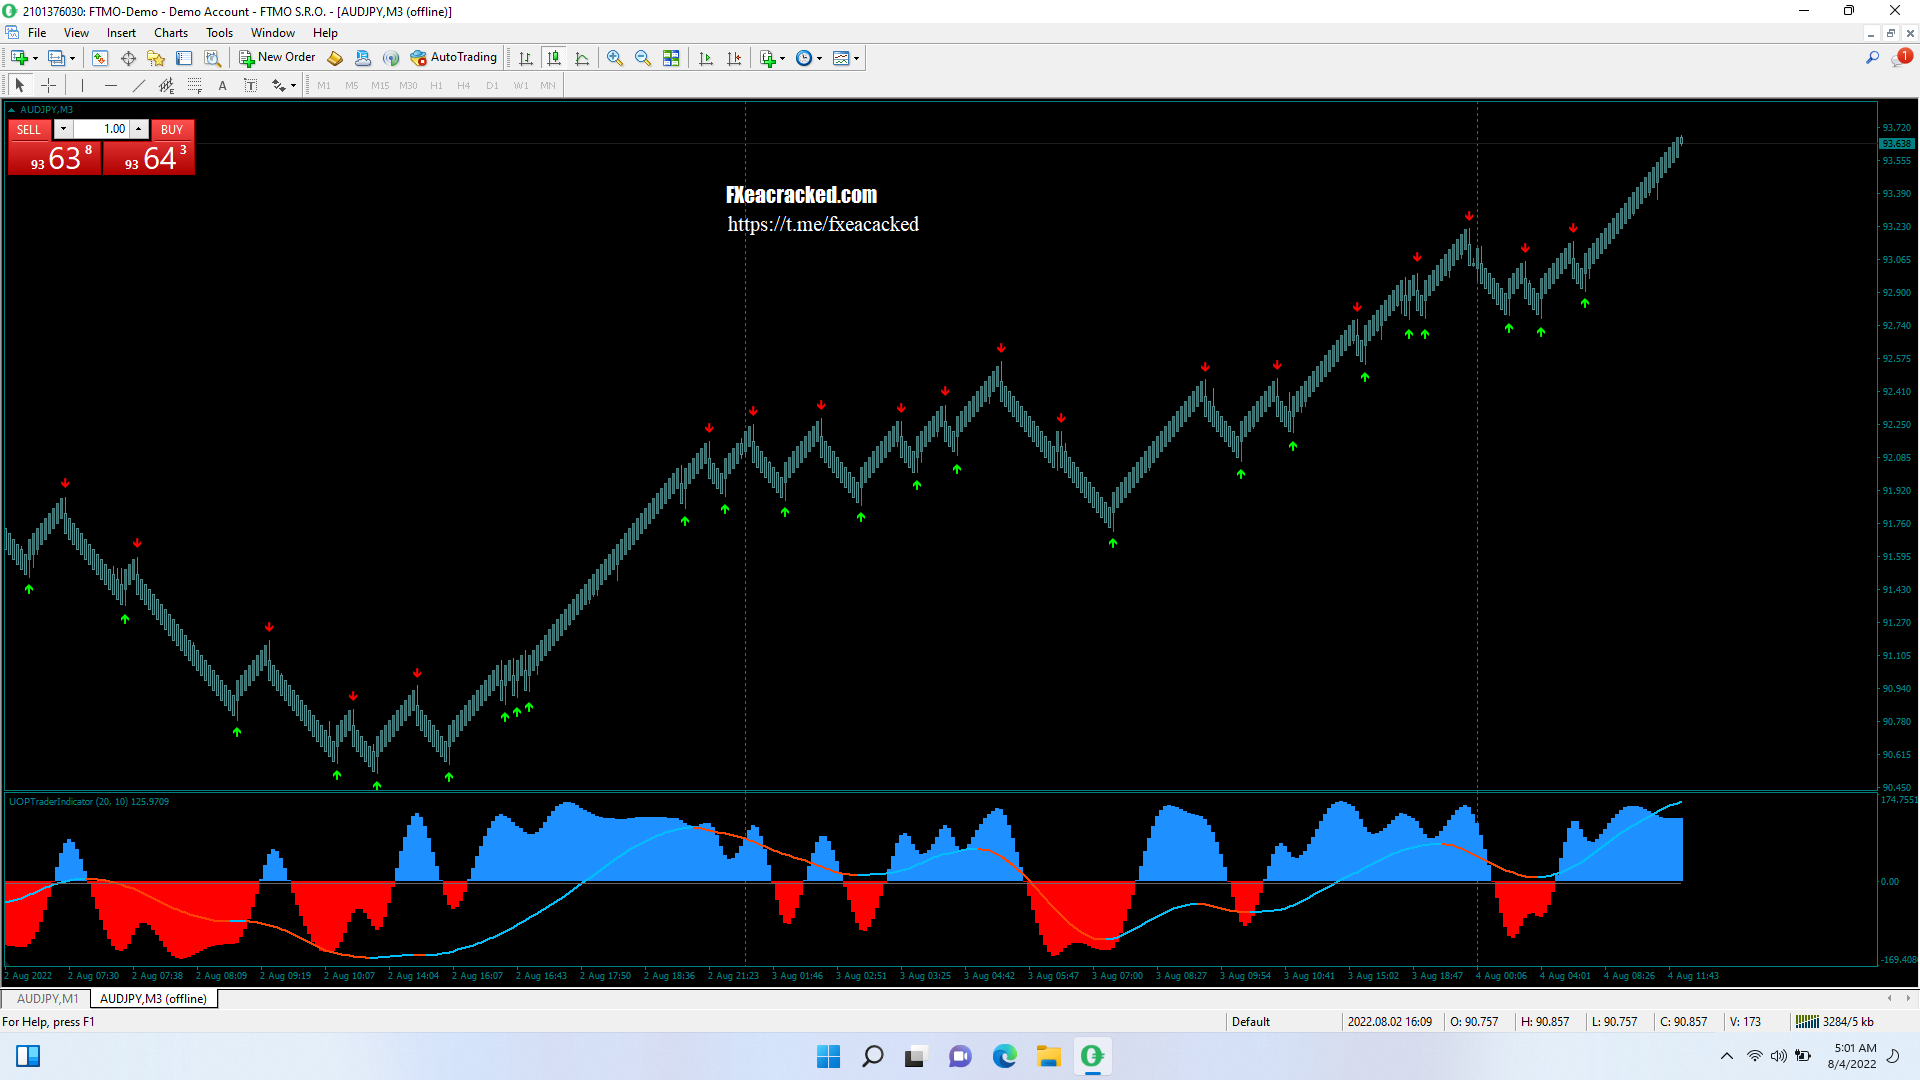Open File Explorer from the taskbar
The height and width of the screenshot is (1080, 1920).
(x=1048, y=1056)
